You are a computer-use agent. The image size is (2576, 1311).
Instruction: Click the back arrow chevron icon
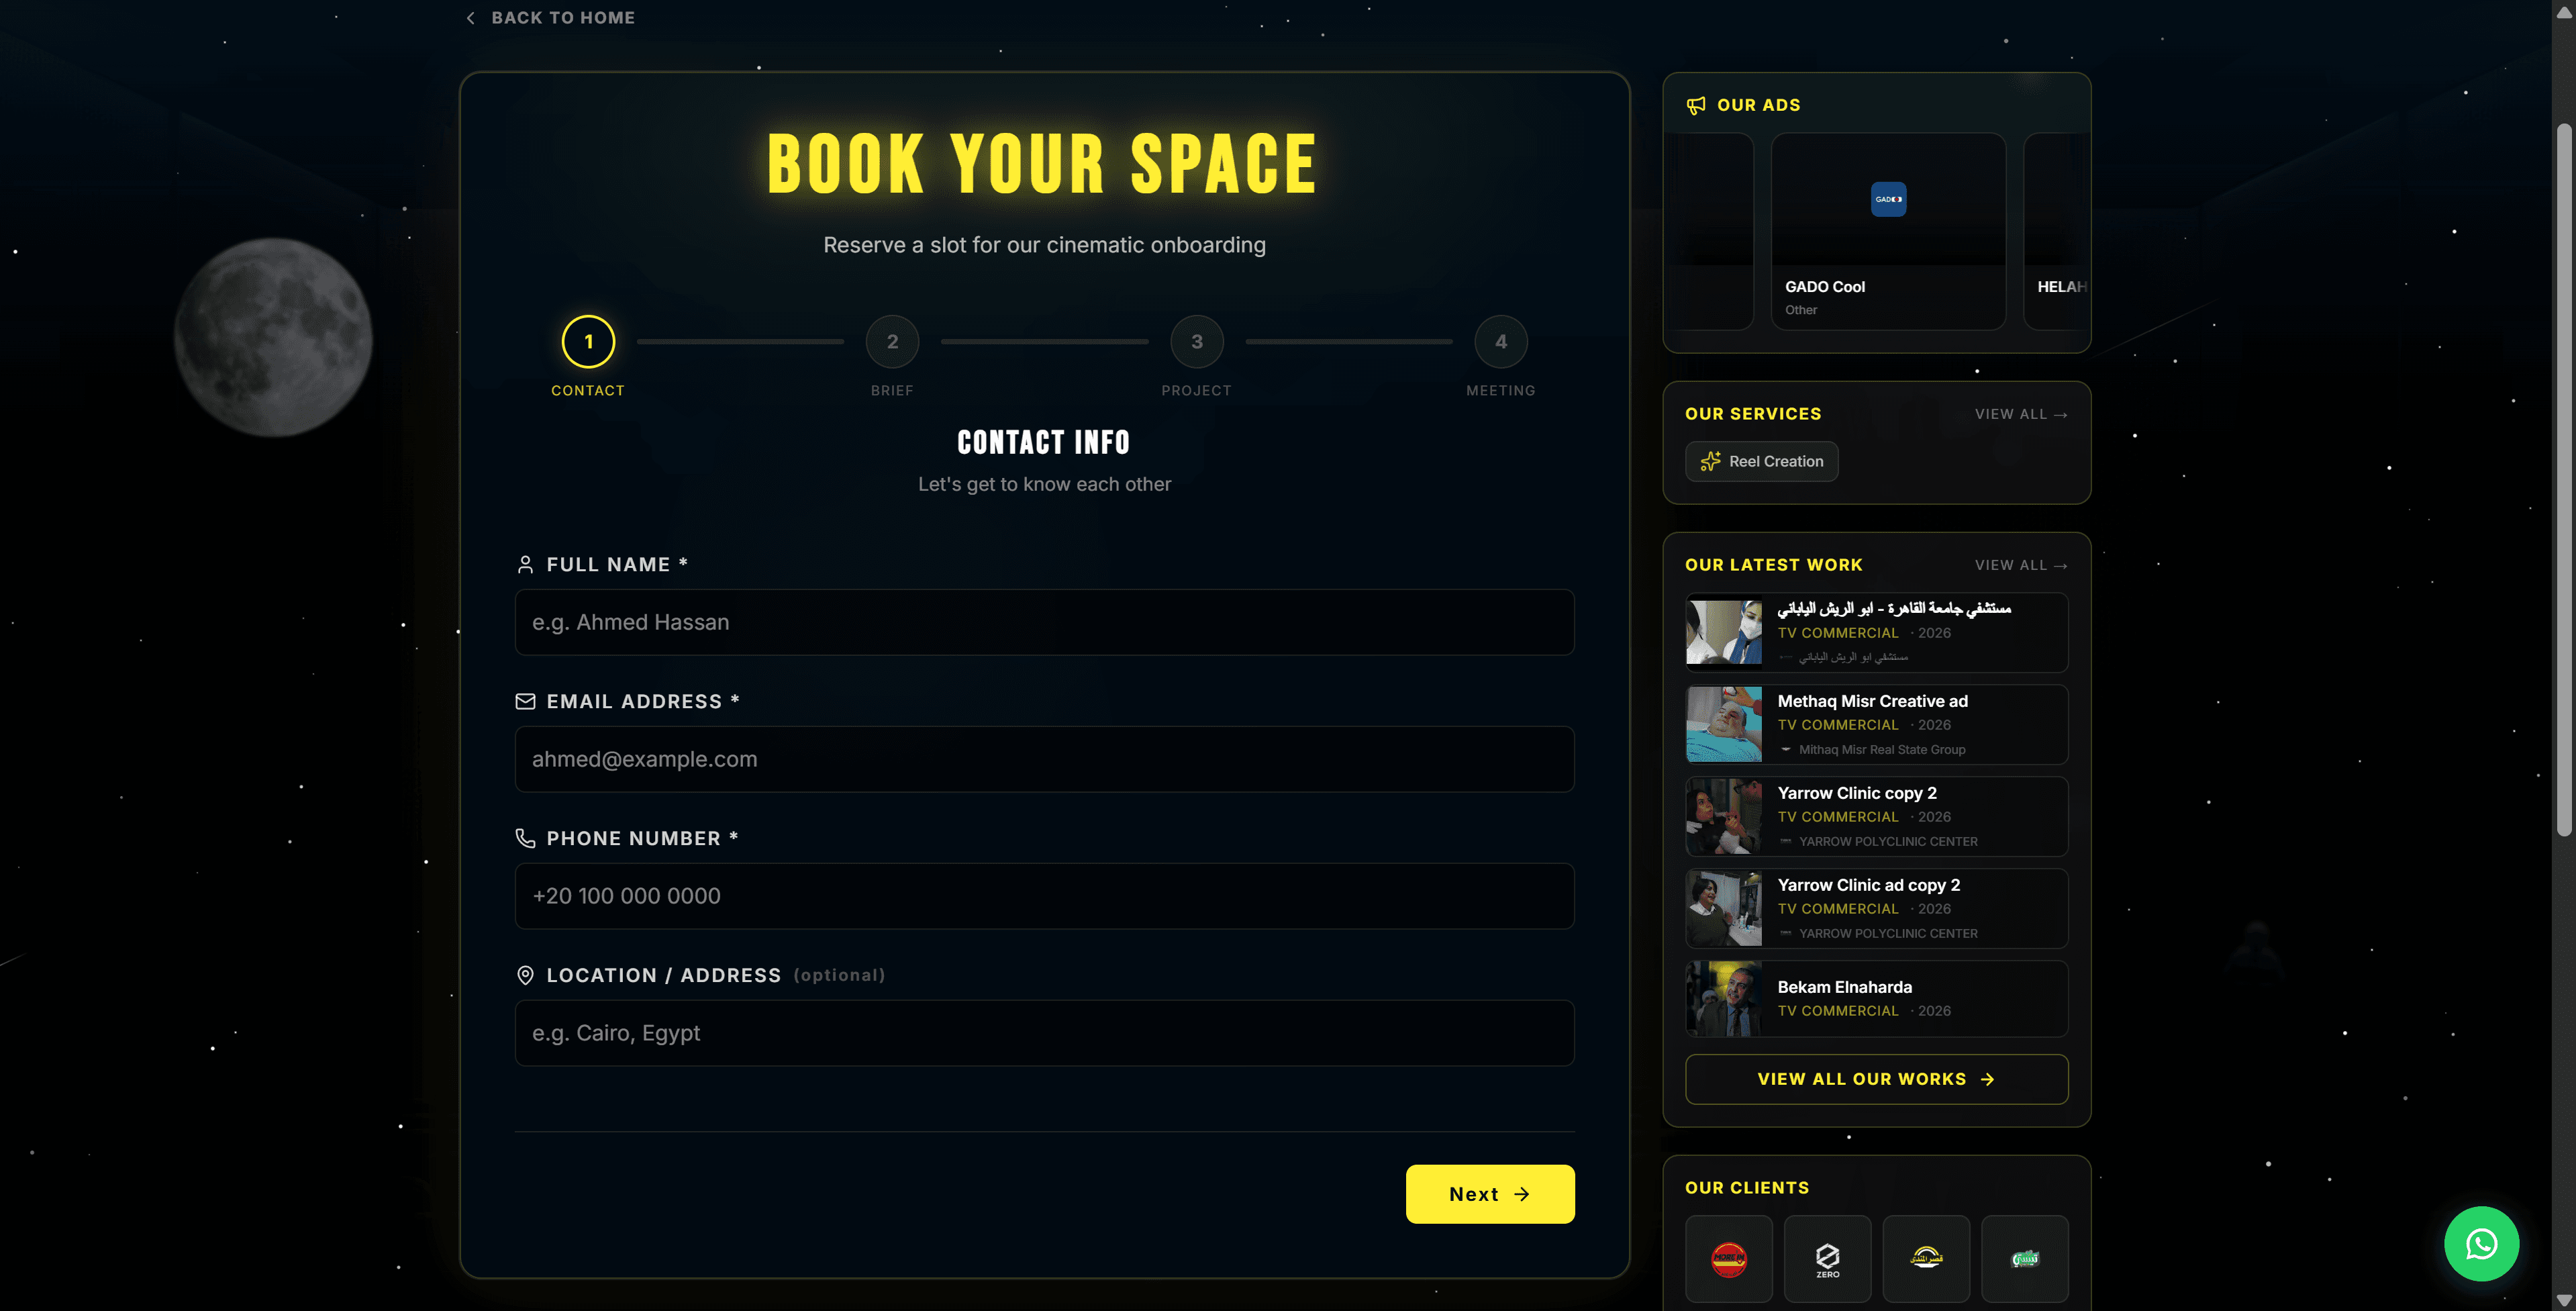tap(471, 18)
